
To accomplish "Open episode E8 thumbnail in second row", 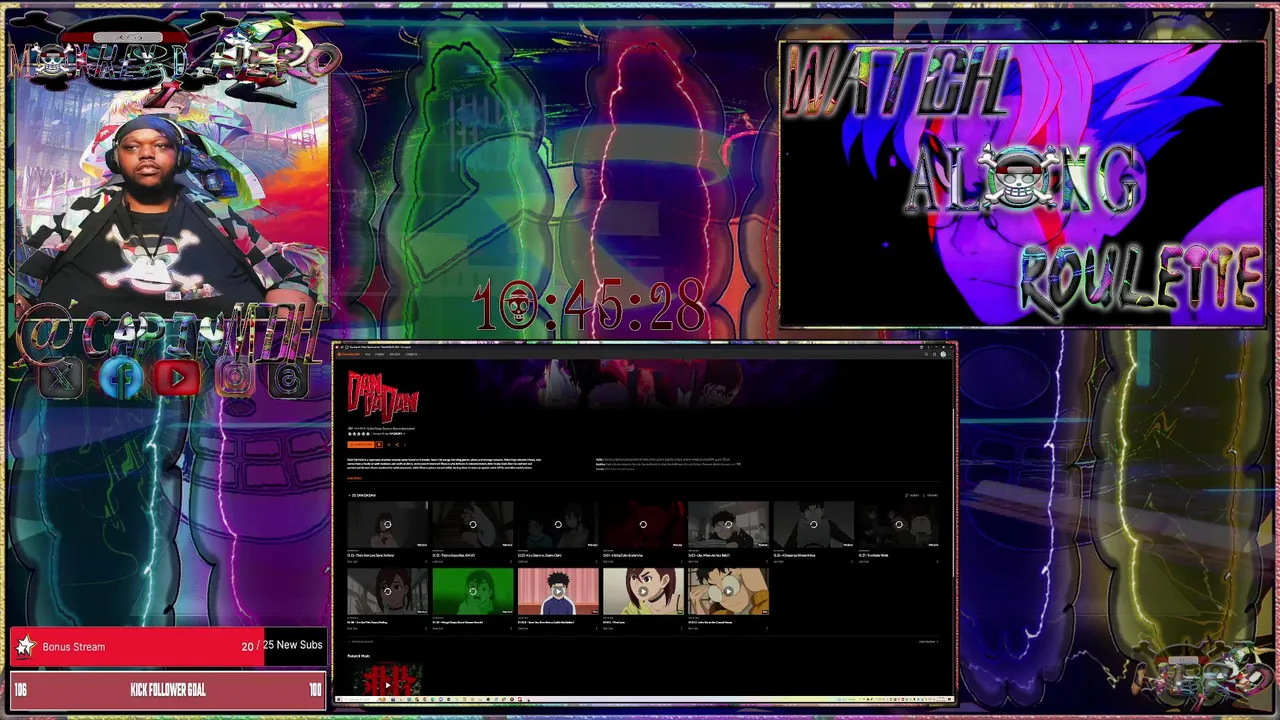I will point(387,592).
